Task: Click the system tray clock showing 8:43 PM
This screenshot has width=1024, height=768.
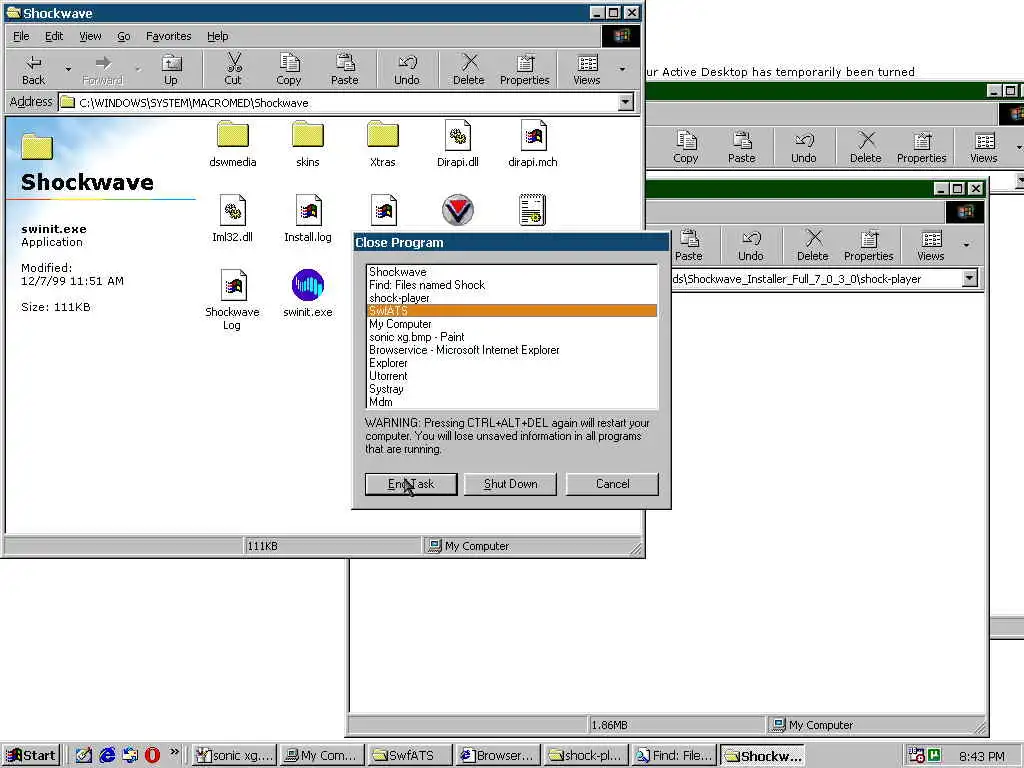Action: pos(982,756)
